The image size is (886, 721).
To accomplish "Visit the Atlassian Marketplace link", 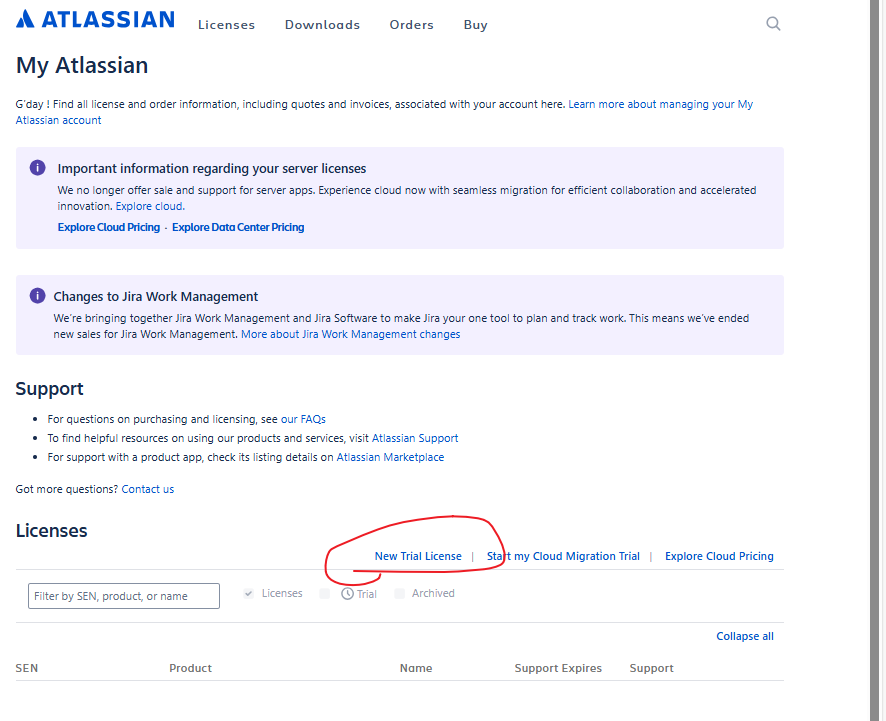I will point(390,457).
